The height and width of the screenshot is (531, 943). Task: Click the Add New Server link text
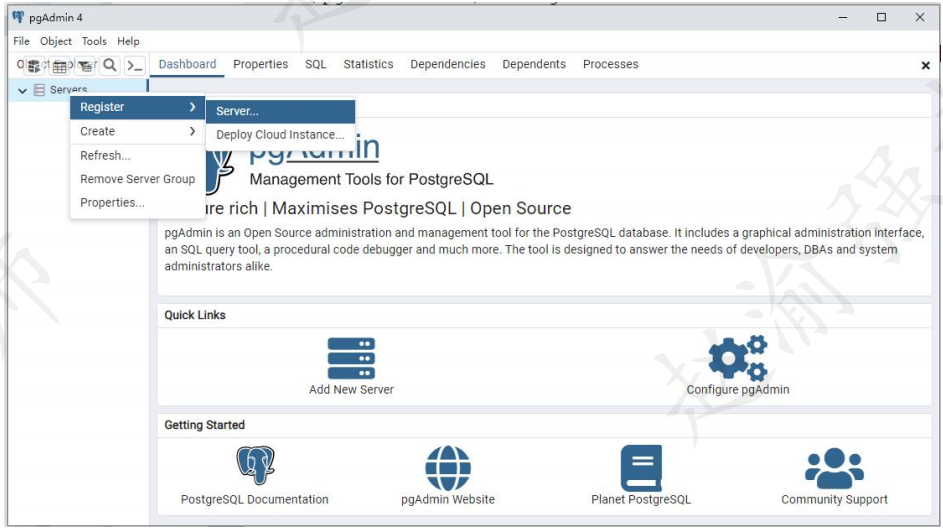tap(351, 390)
